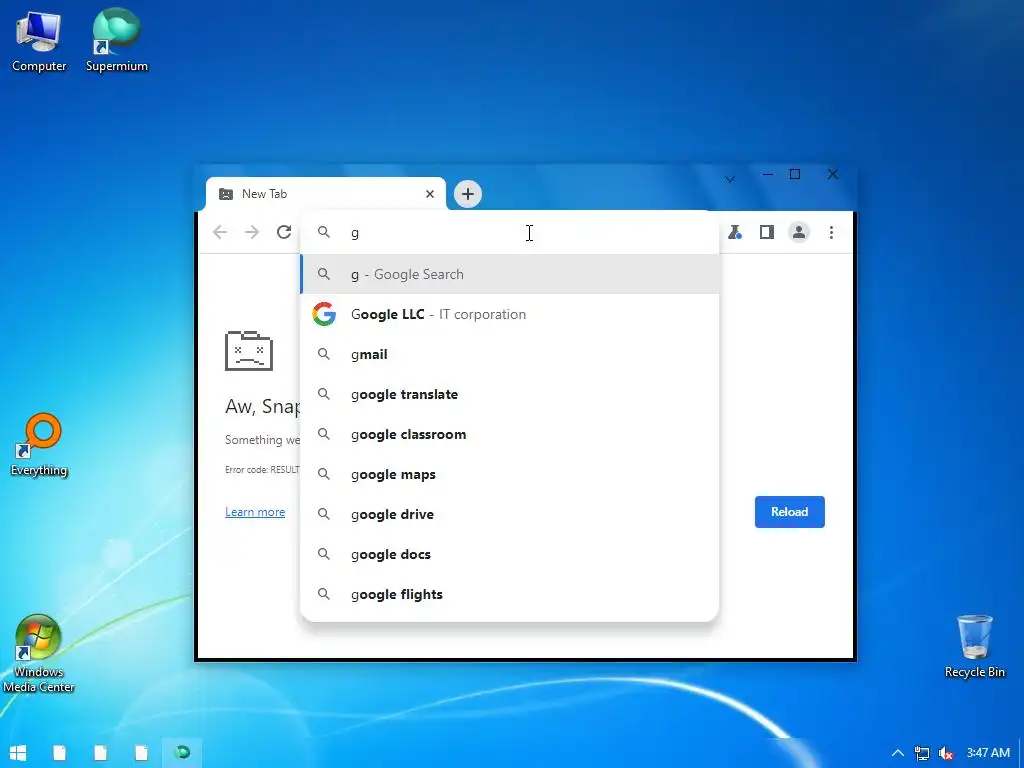Open the Windows Start button
1024x768 pixels.
(x=18, y=753)
